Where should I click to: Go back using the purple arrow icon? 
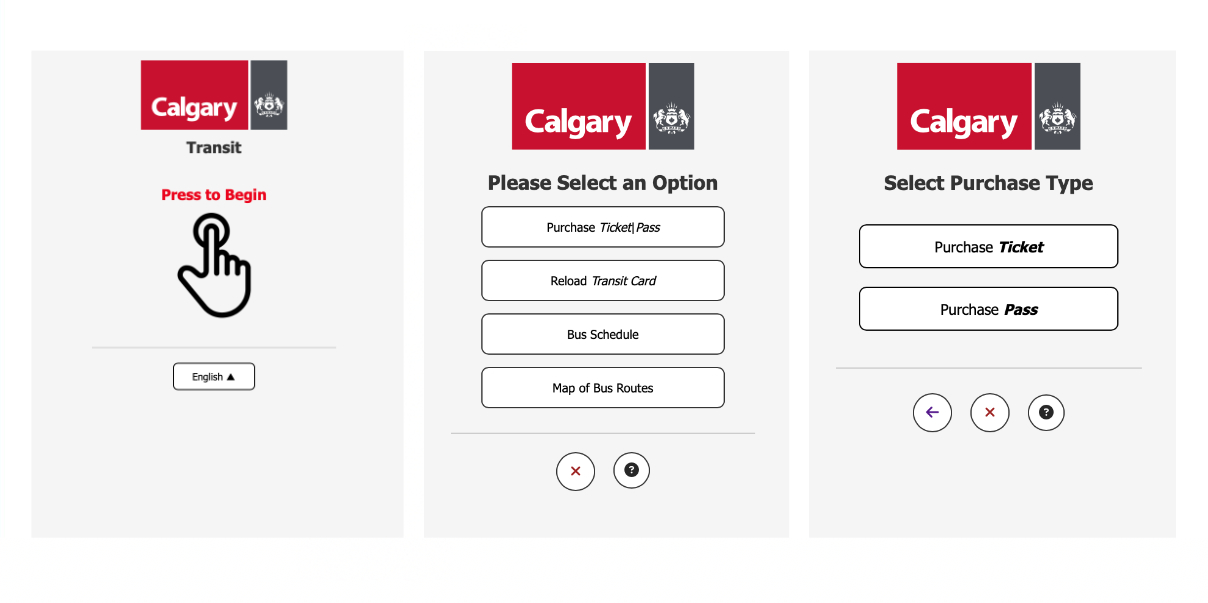[x=932, y=412]
